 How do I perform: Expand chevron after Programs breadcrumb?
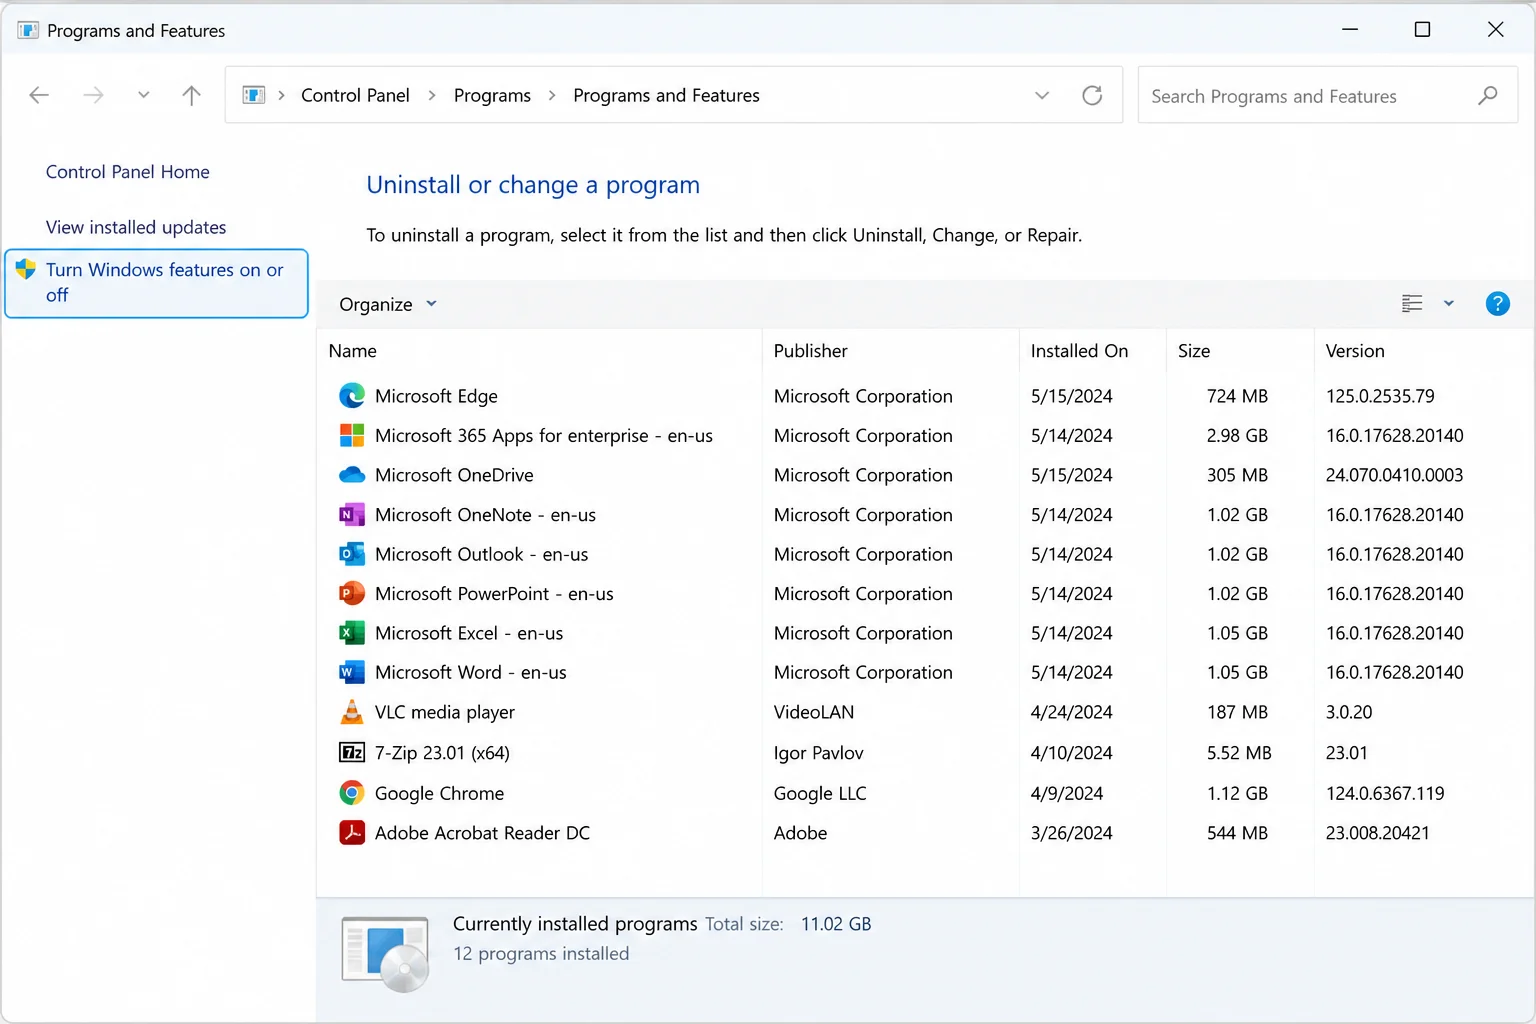552,95
